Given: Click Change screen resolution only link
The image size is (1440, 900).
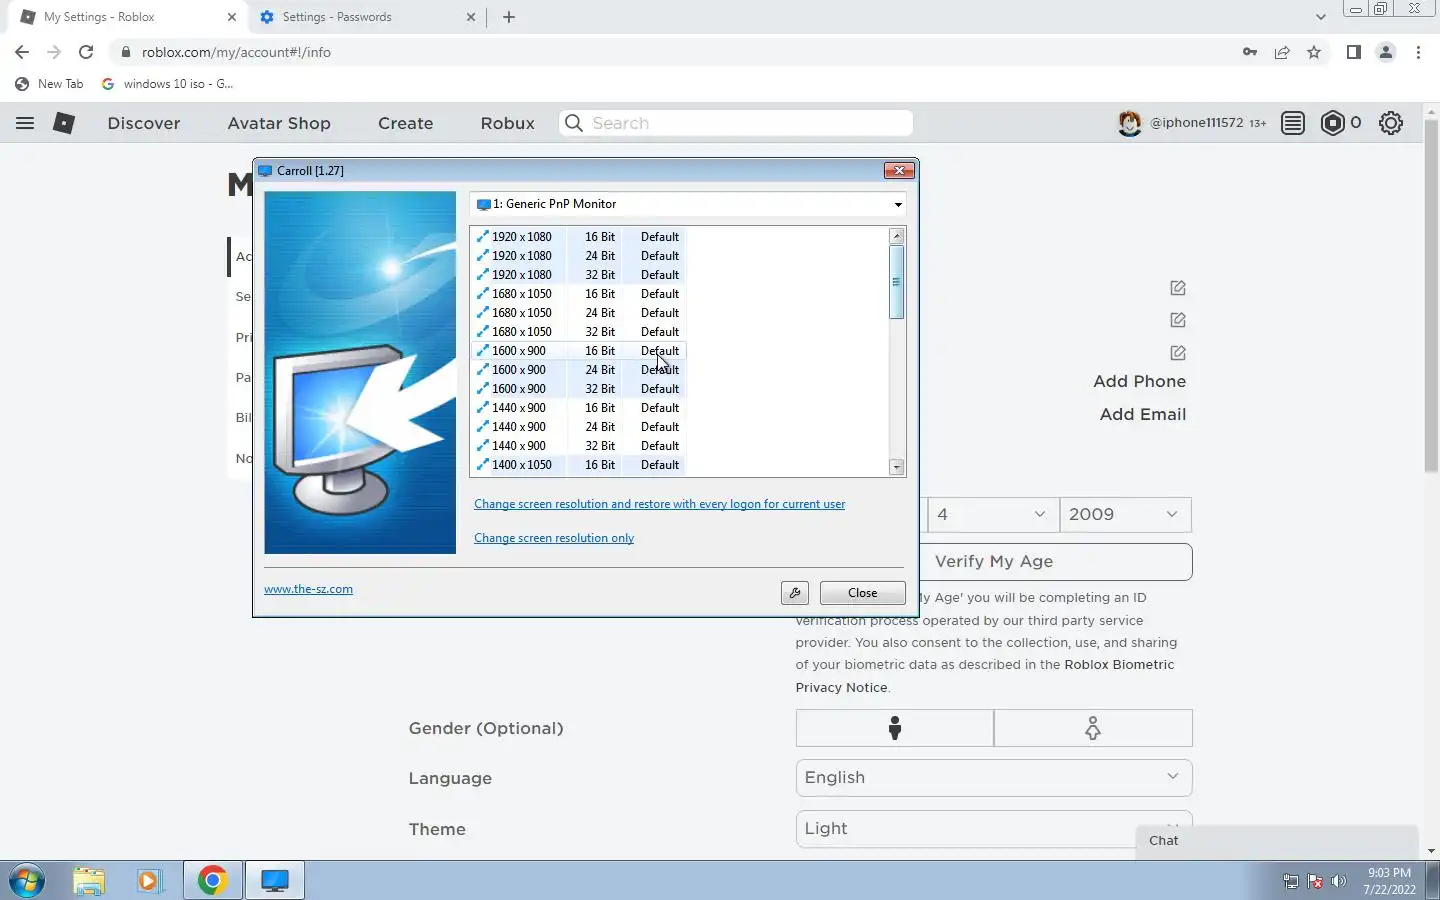Looking at the screenshot, I should click(x=554, y=538).
